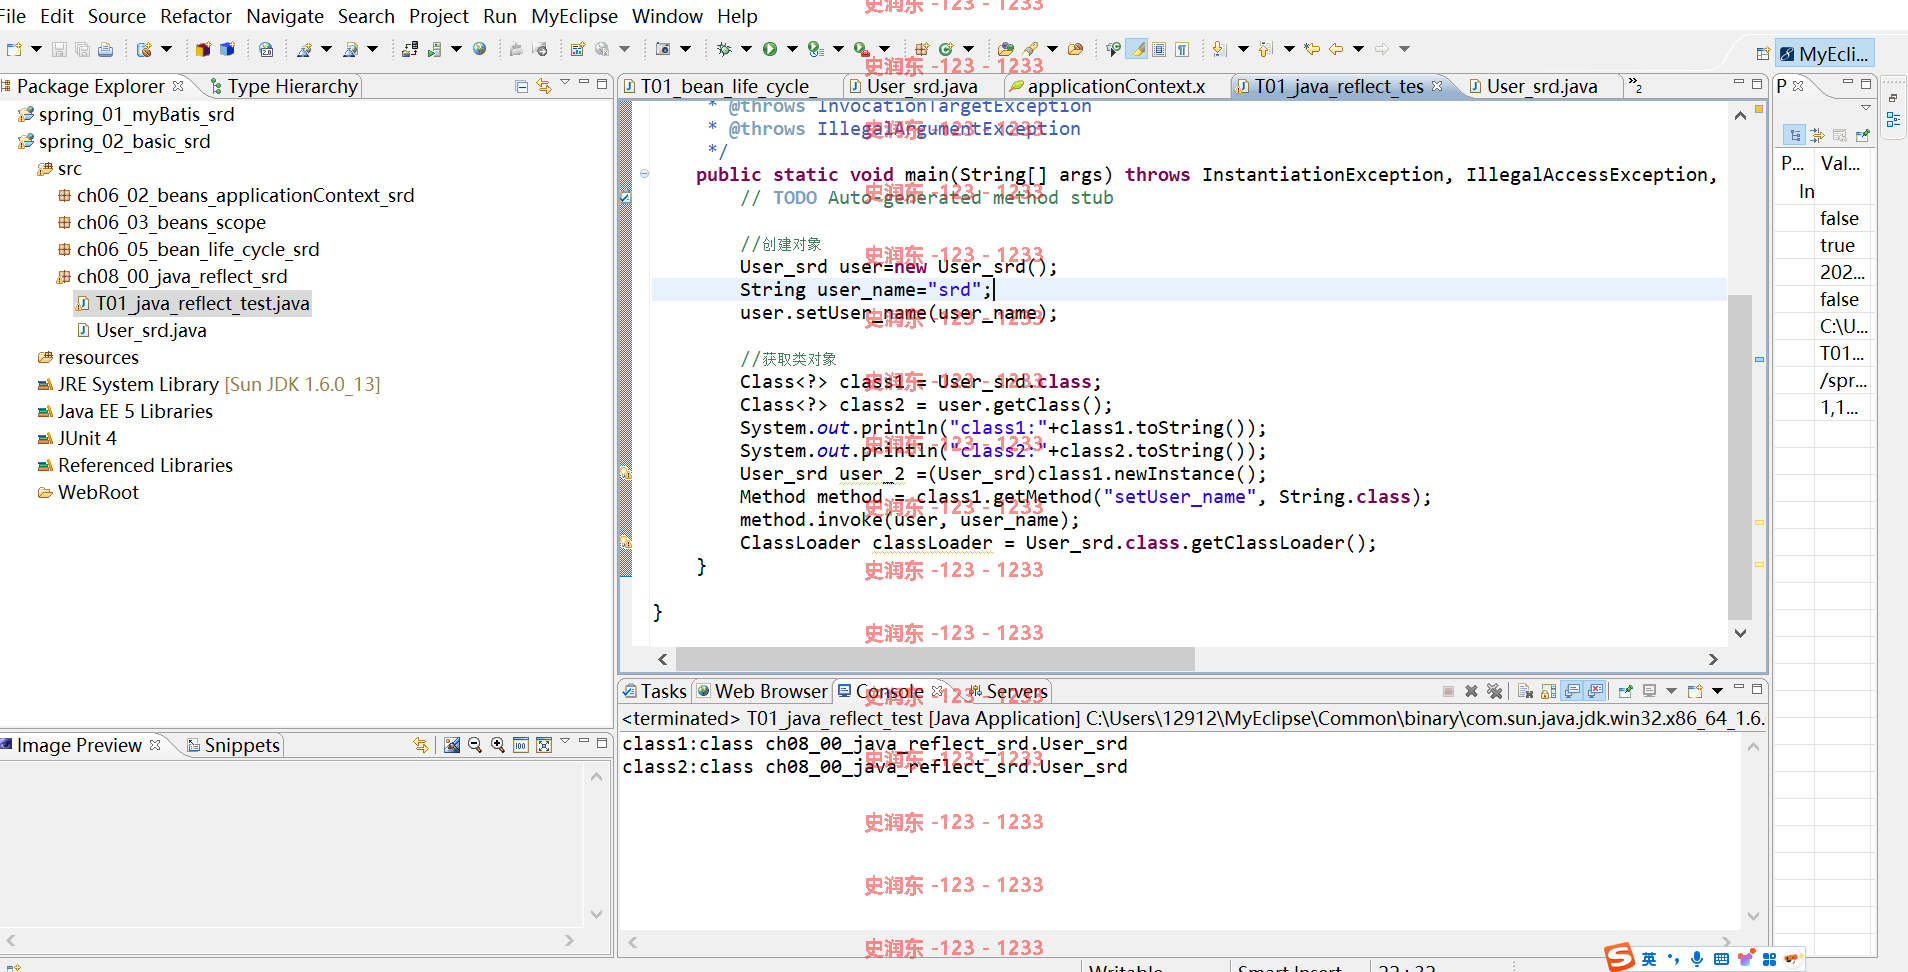
Task: Toggle Sogou punctuation mode icon
Action: [x=1673, y=959]
